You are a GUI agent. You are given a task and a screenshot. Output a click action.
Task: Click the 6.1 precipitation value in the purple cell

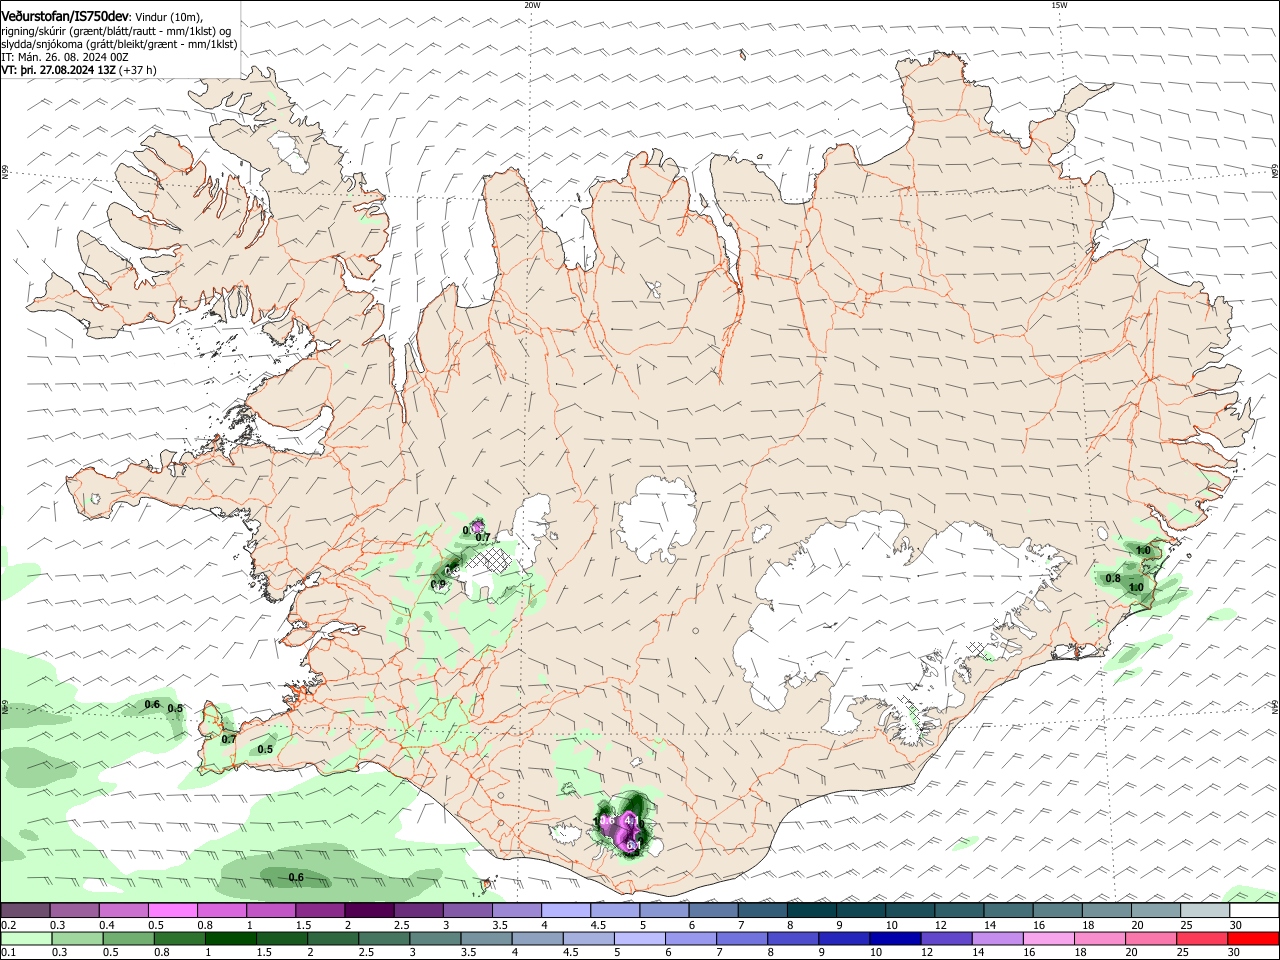[633, 845]
